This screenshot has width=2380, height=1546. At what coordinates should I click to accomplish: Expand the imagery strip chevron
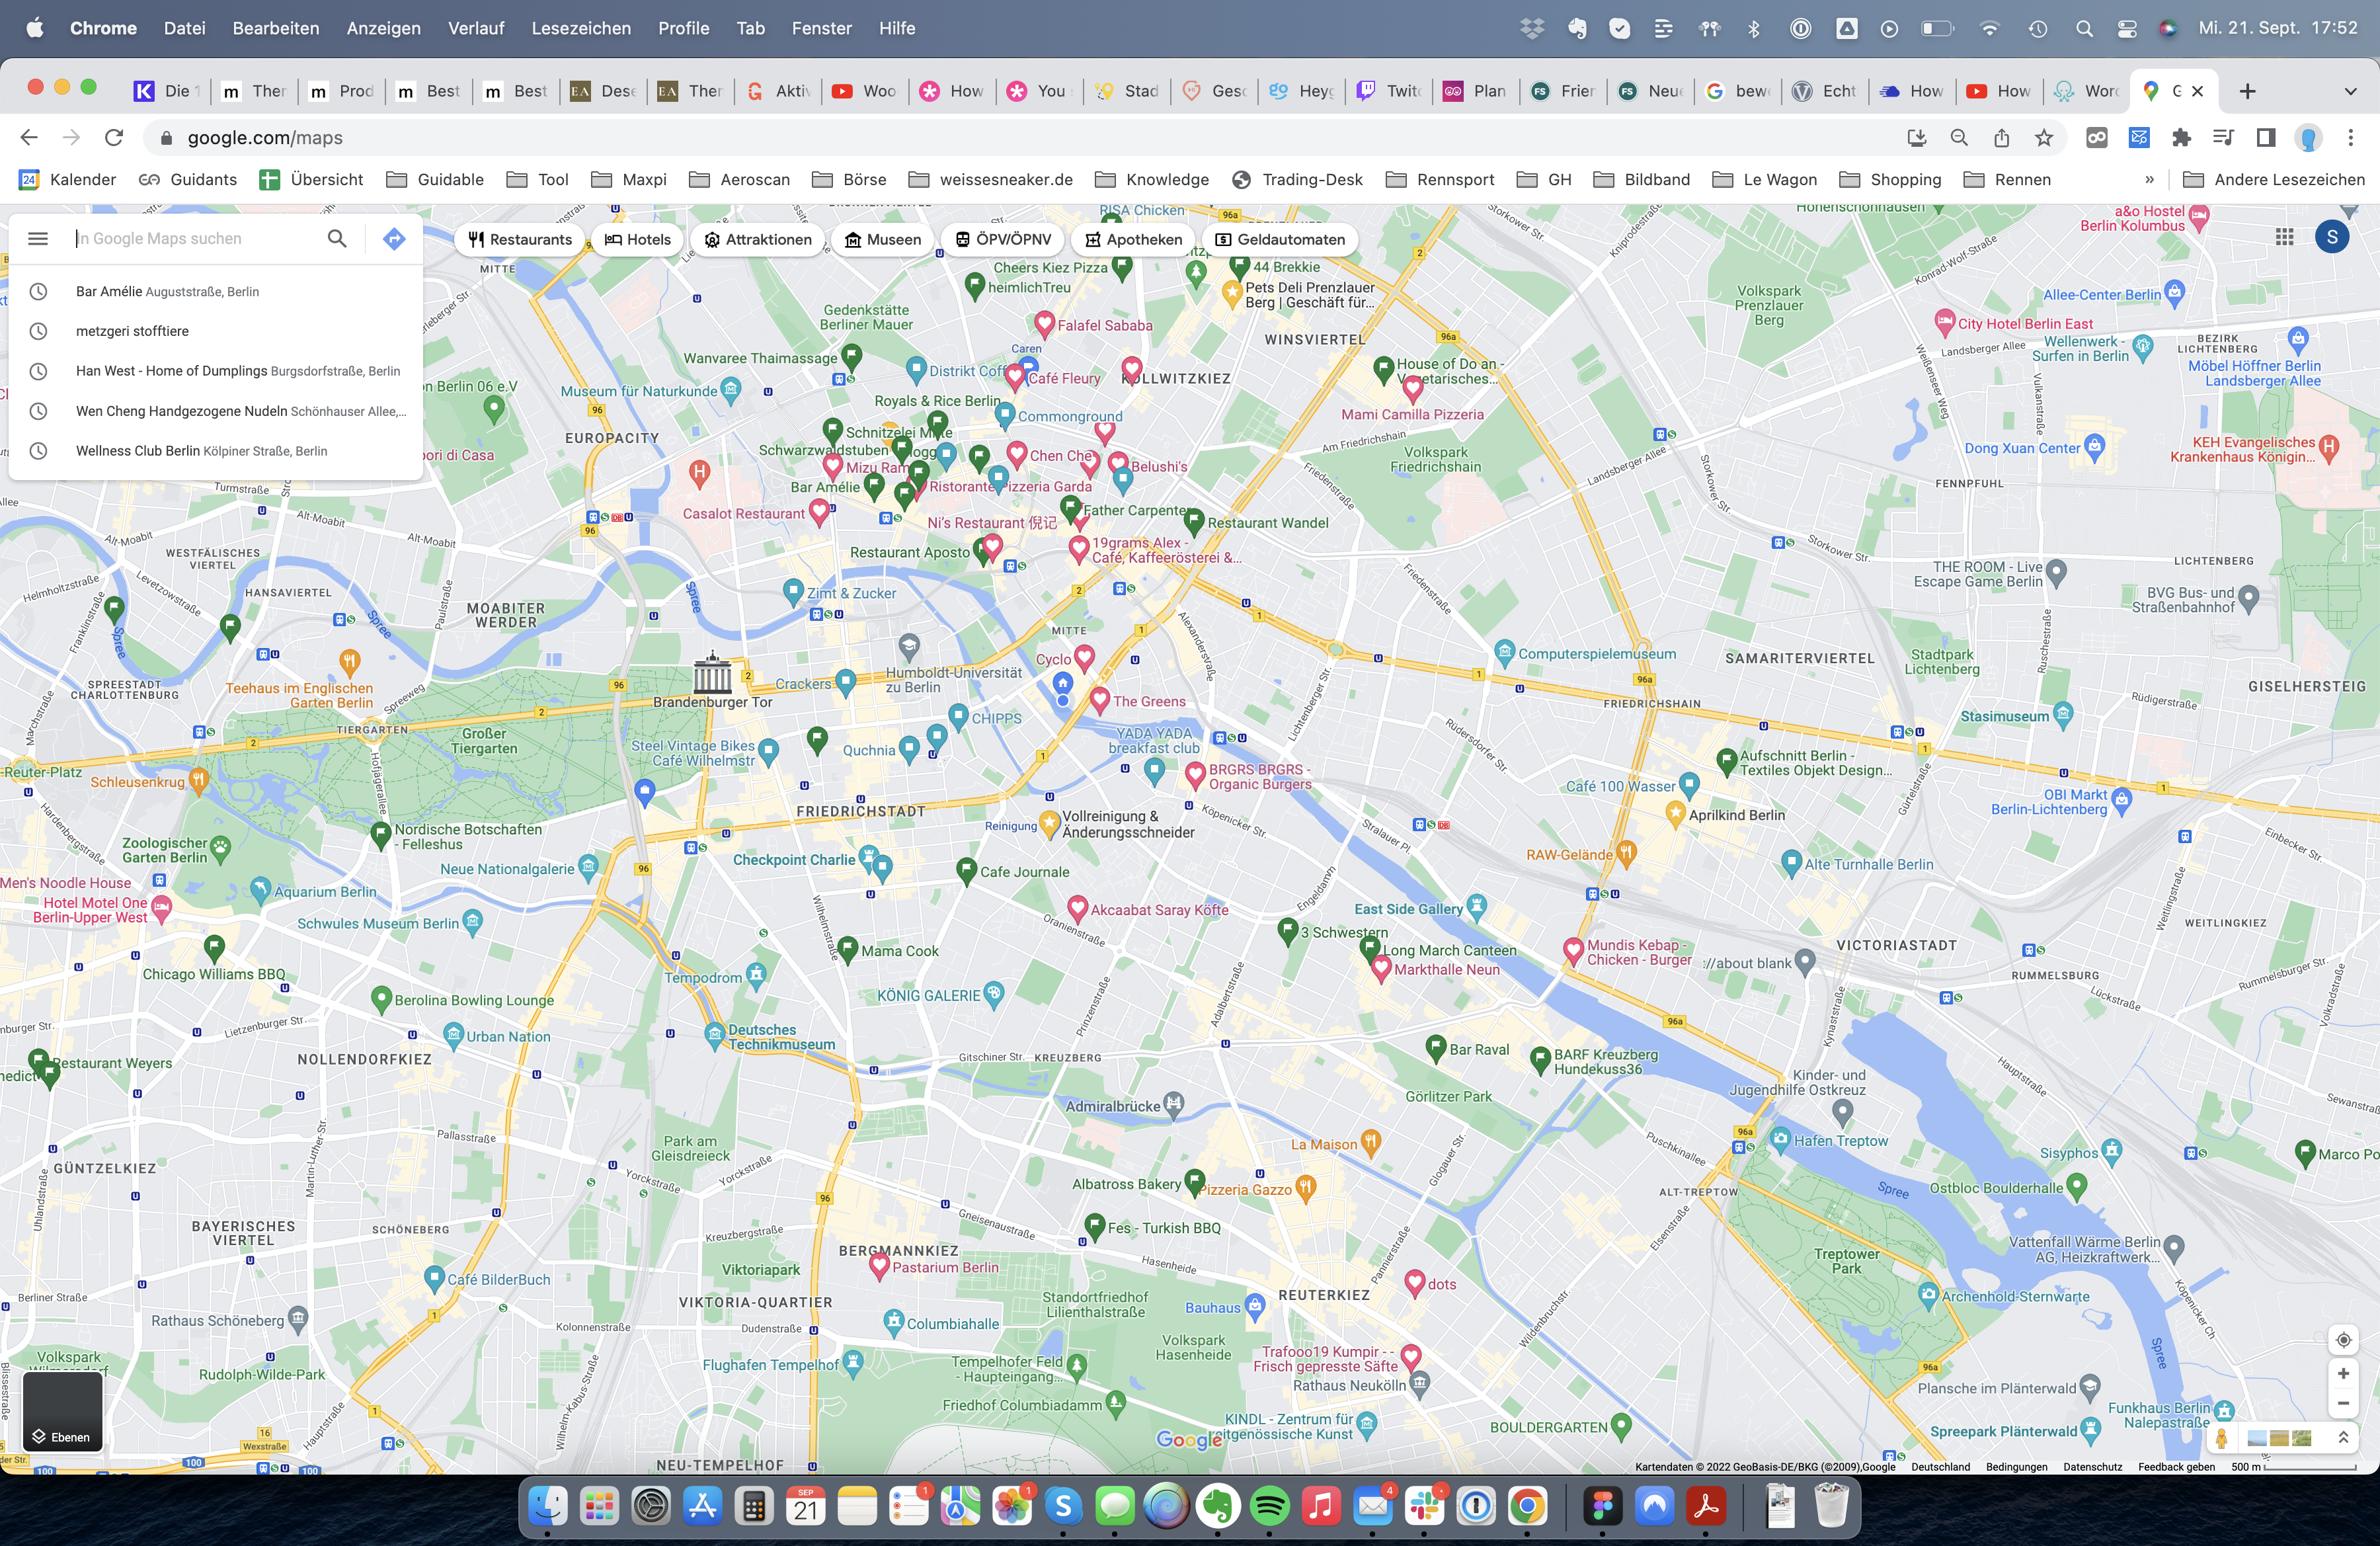click(x=2343, y=1438)
